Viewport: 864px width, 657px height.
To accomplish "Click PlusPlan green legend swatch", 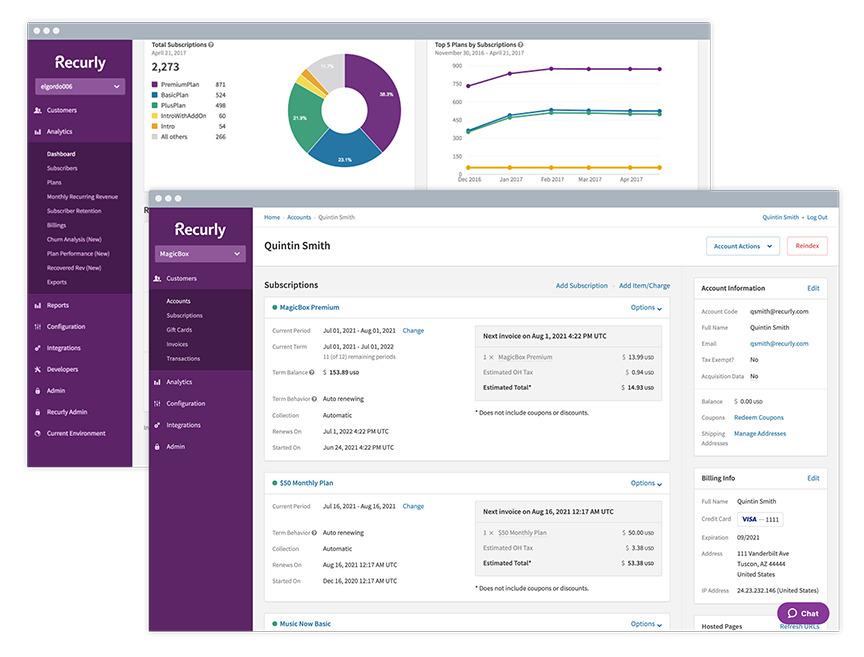I will click(x=155, y=106).
